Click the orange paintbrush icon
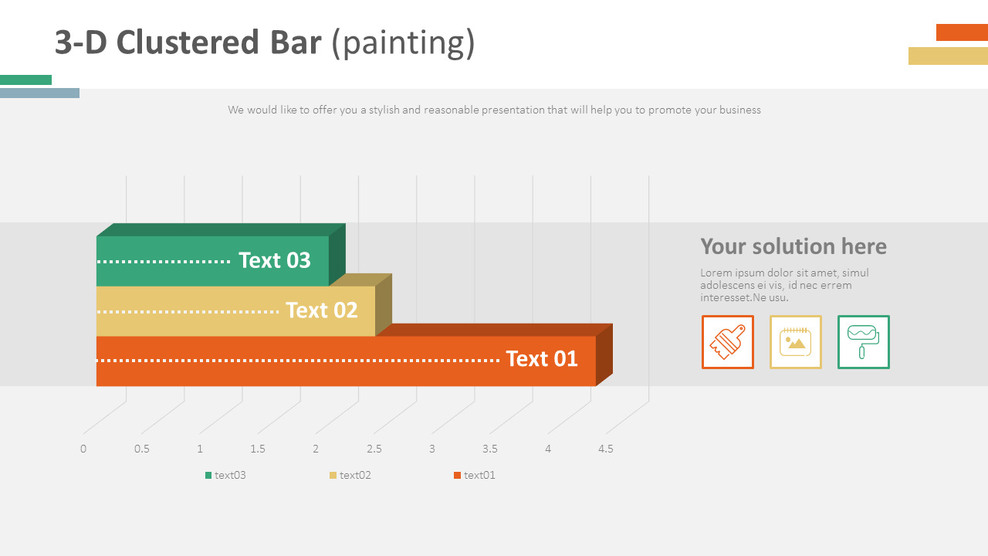 [728, 342]
